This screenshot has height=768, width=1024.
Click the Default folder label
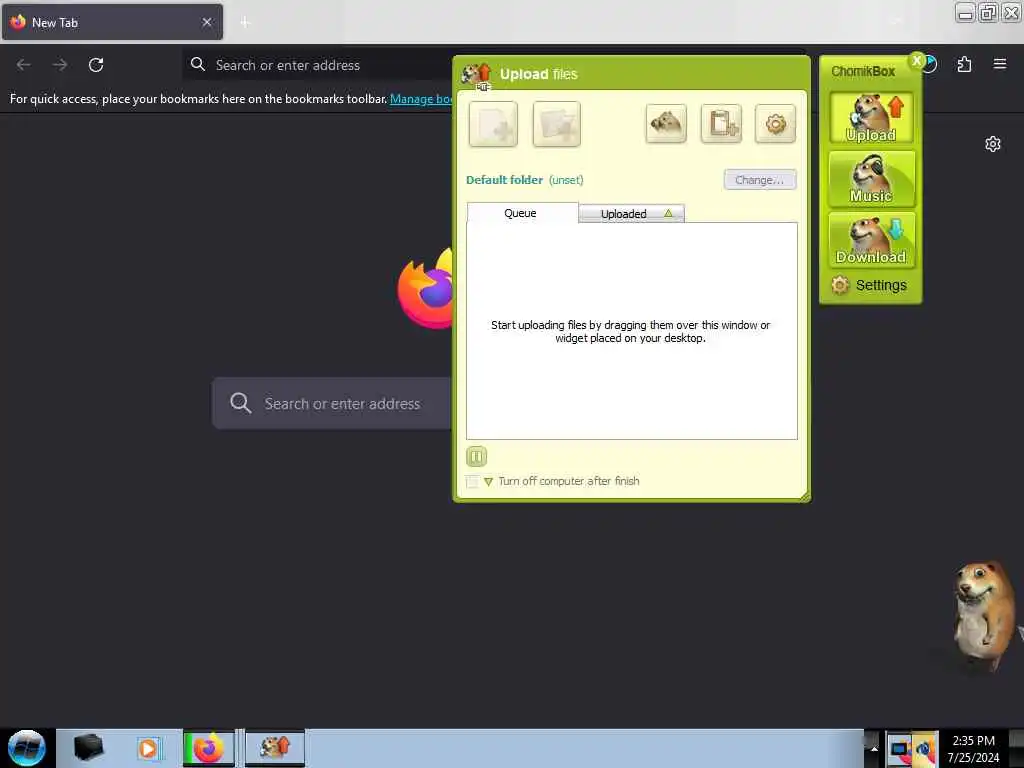pos(504,180)
